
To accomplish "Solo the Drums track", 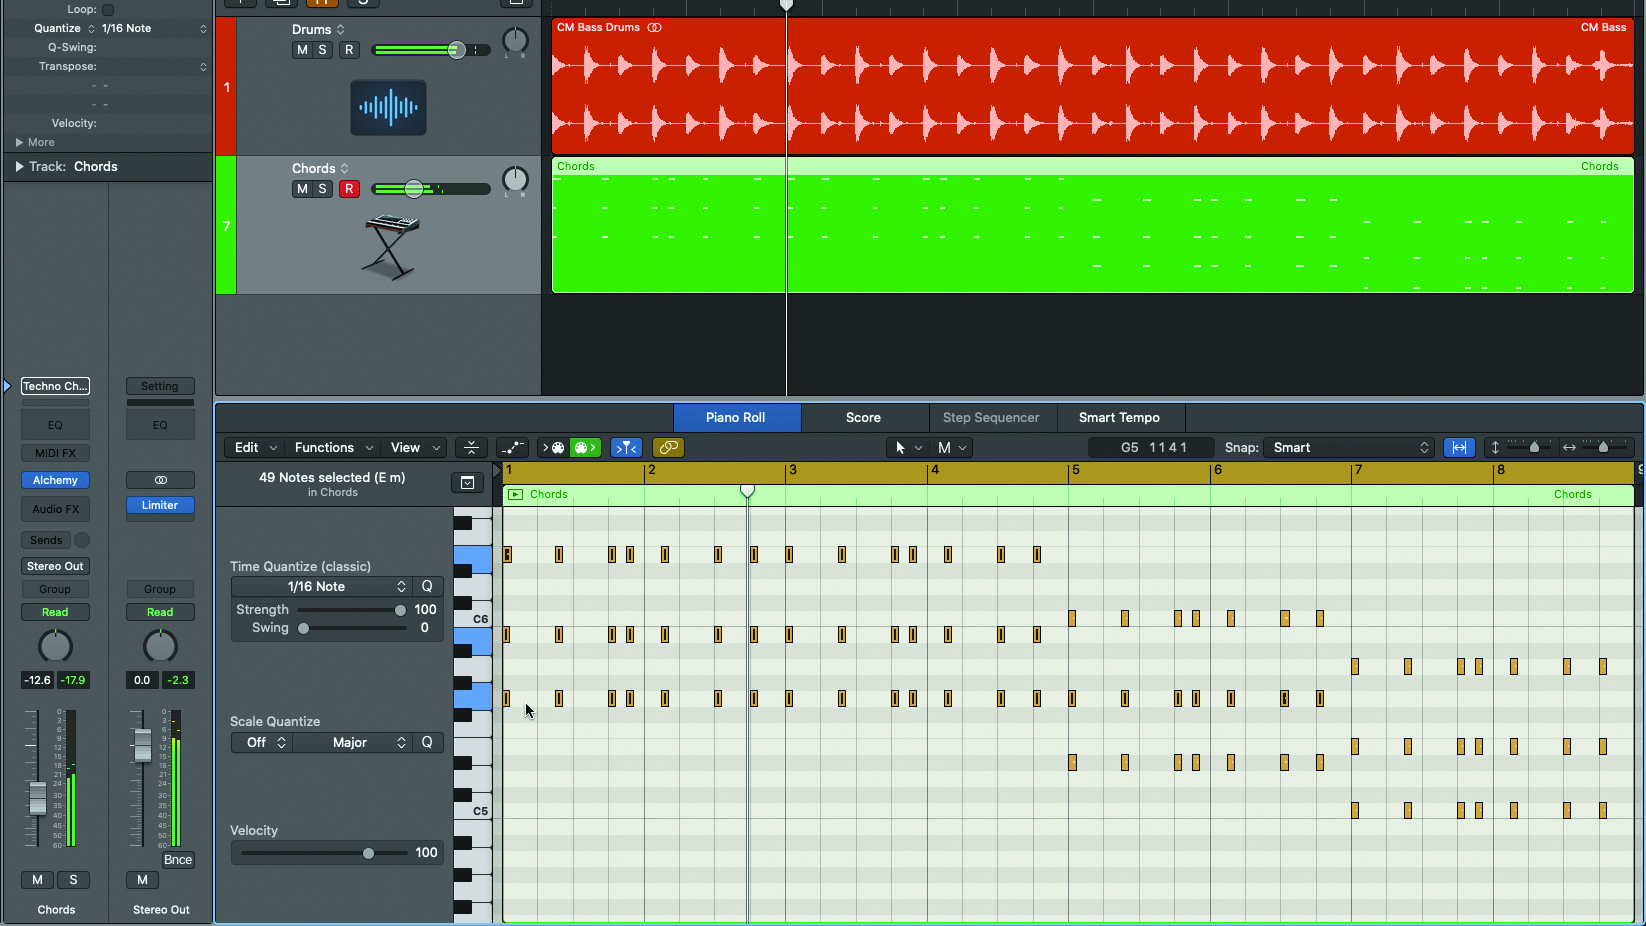I will (x=322, y=50).
